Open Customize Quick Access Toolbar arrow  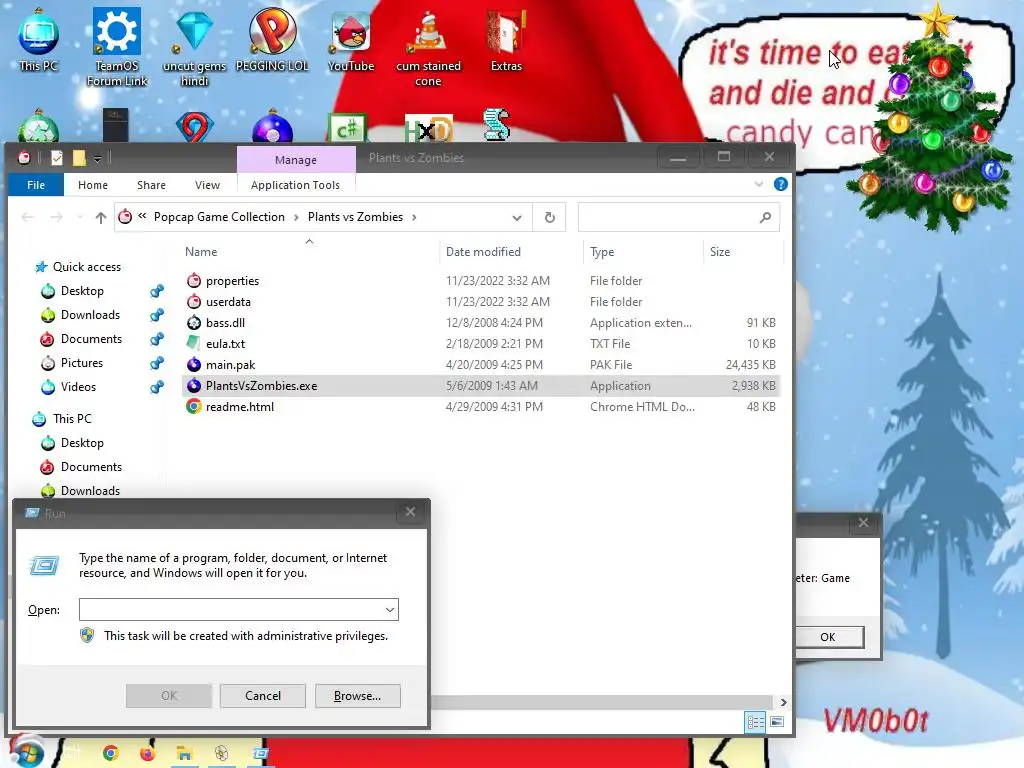(x=97, y=158)
